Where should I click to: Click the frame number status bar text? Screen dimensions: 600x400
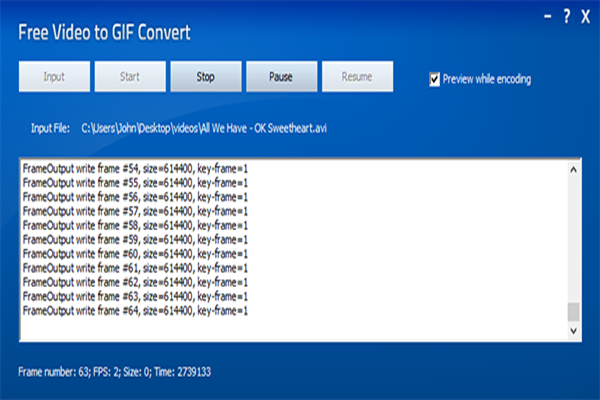[x=115, y=372]
